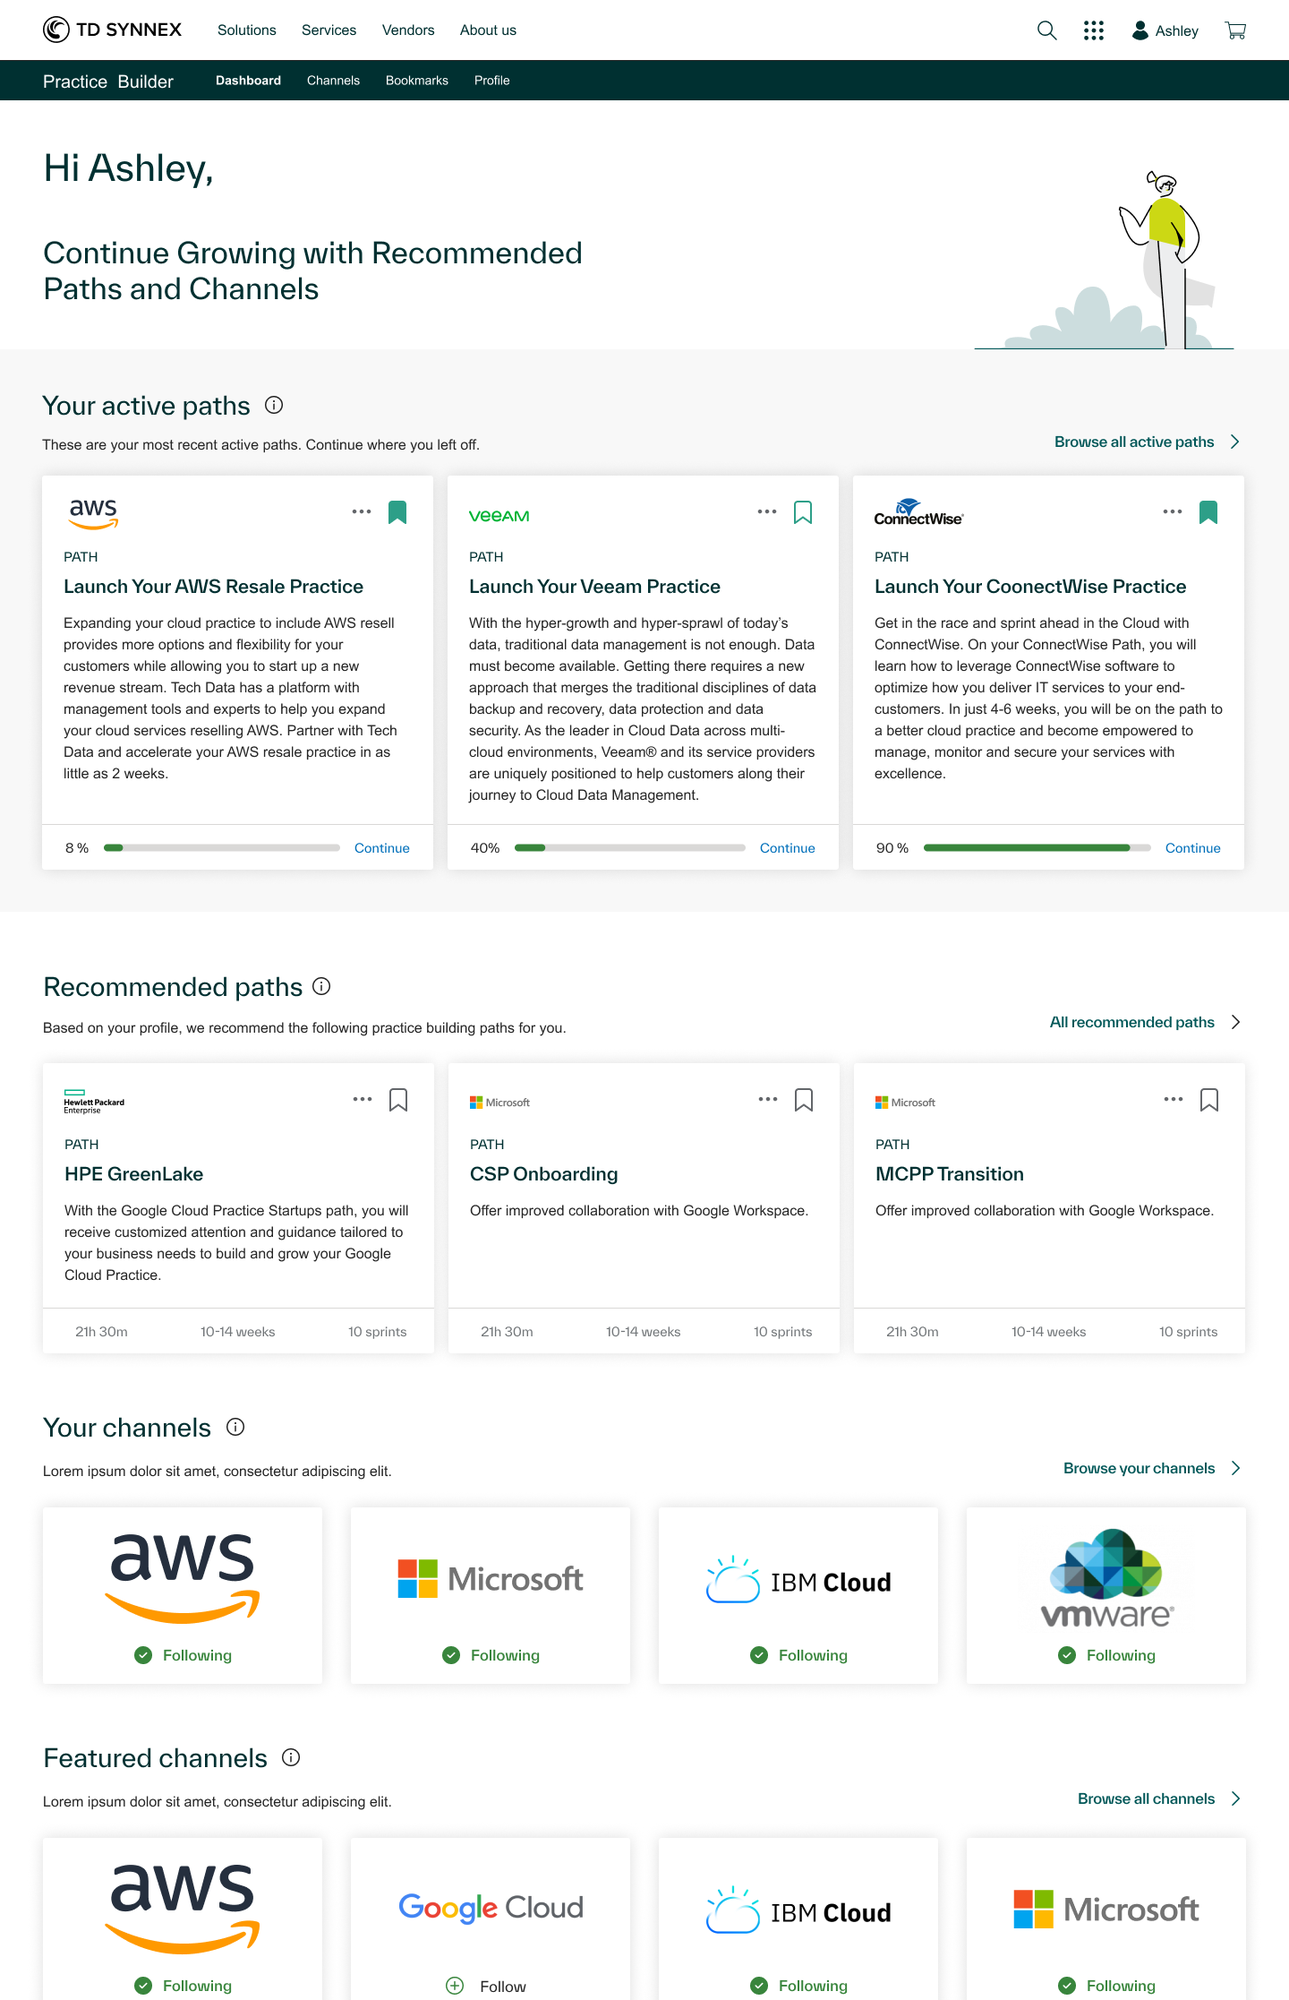
Task: Open the About us menu
Action: point(488,30)
